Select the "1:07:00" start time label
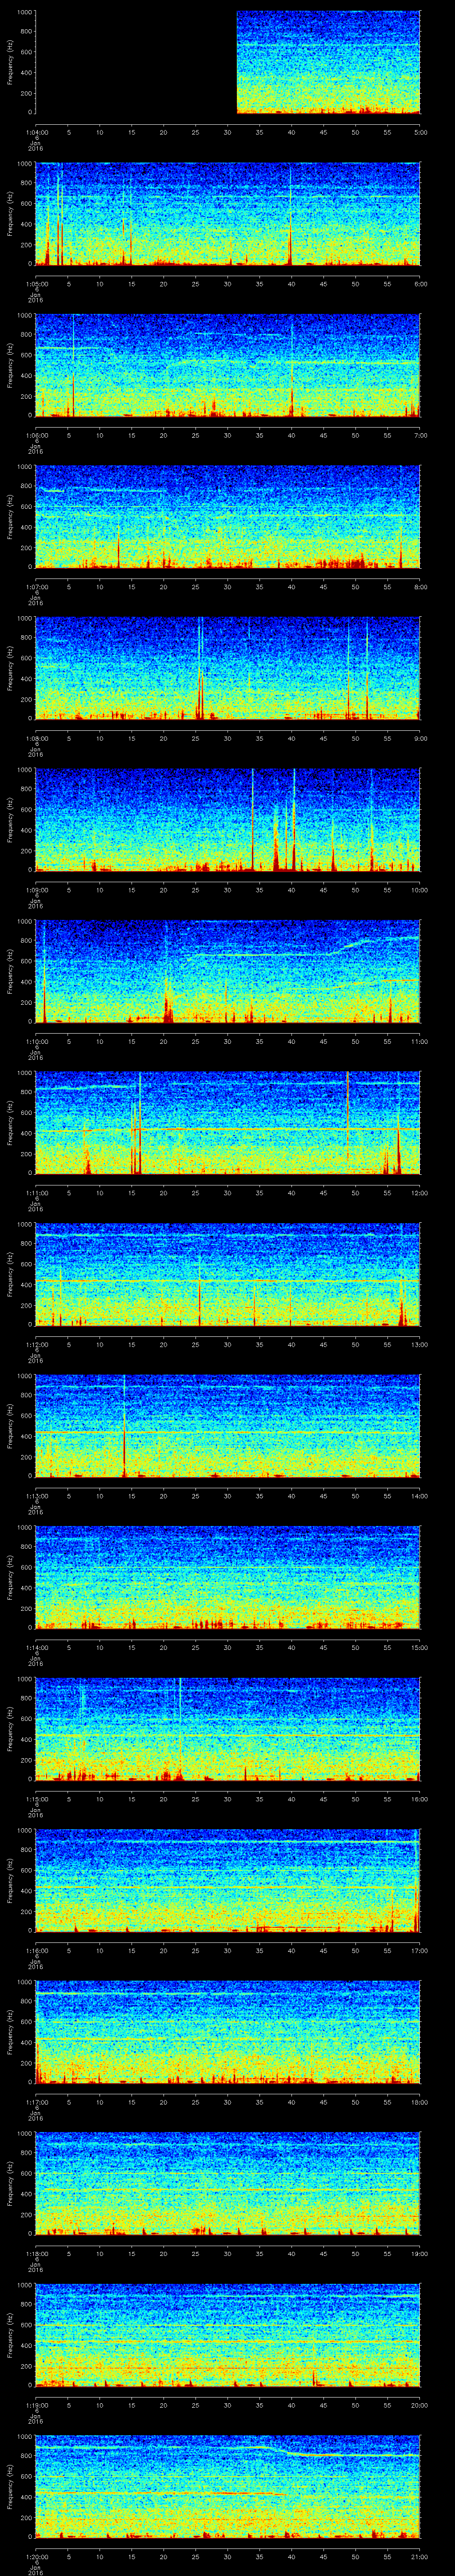Screen dimensions: 455x2576 [x=36, y=587]
